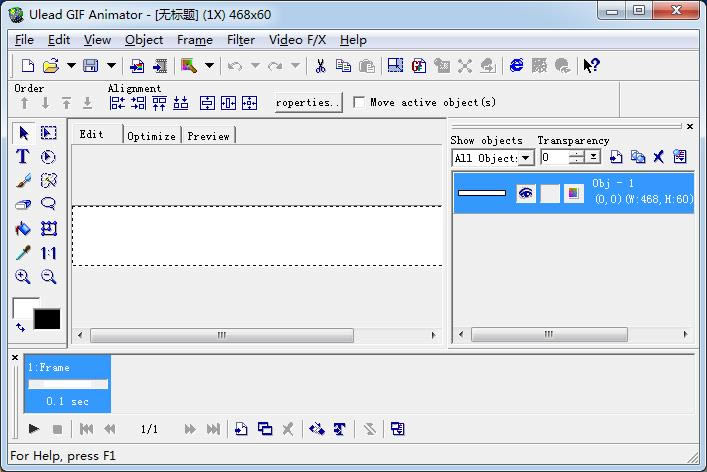707x472 pixels.
Task: Click the Properties button
Action: [308, 102]
